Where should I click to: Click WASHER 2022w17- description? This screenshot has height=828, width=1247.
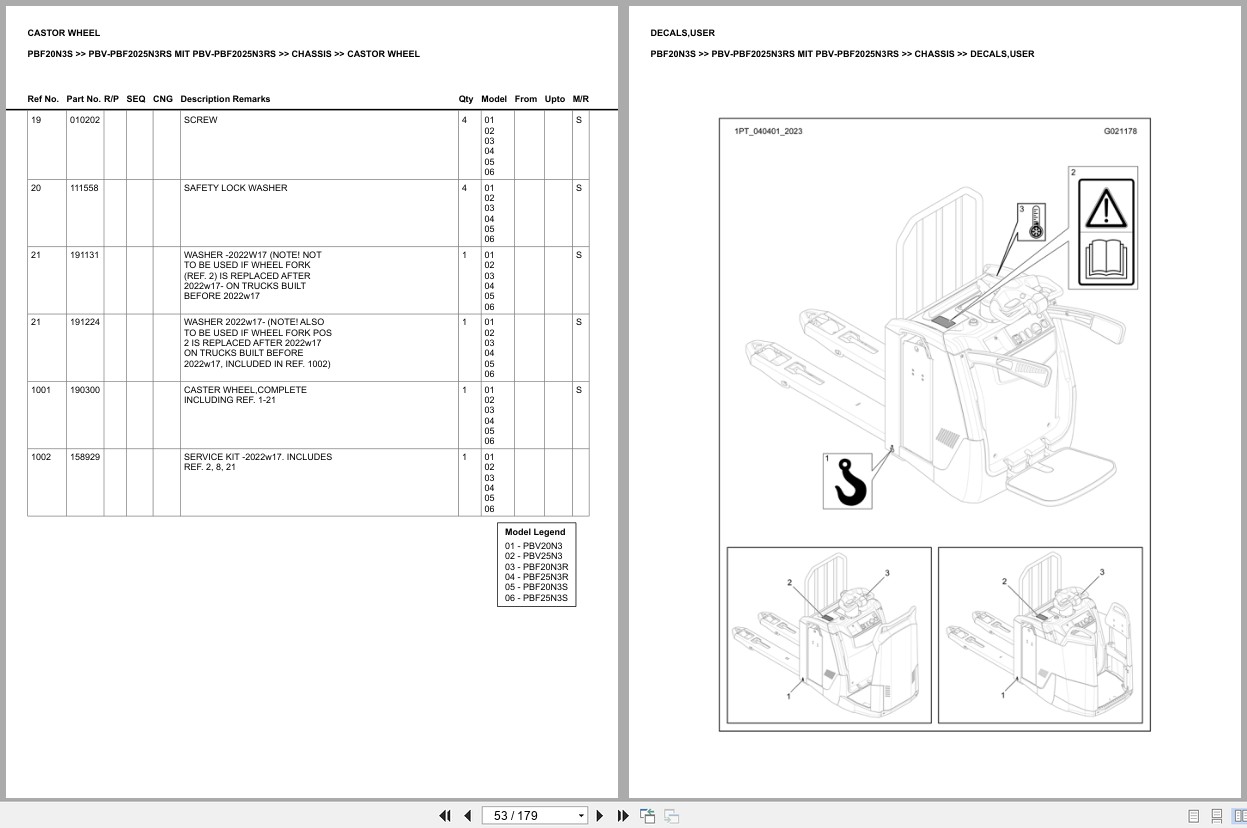tap(257, 343)
